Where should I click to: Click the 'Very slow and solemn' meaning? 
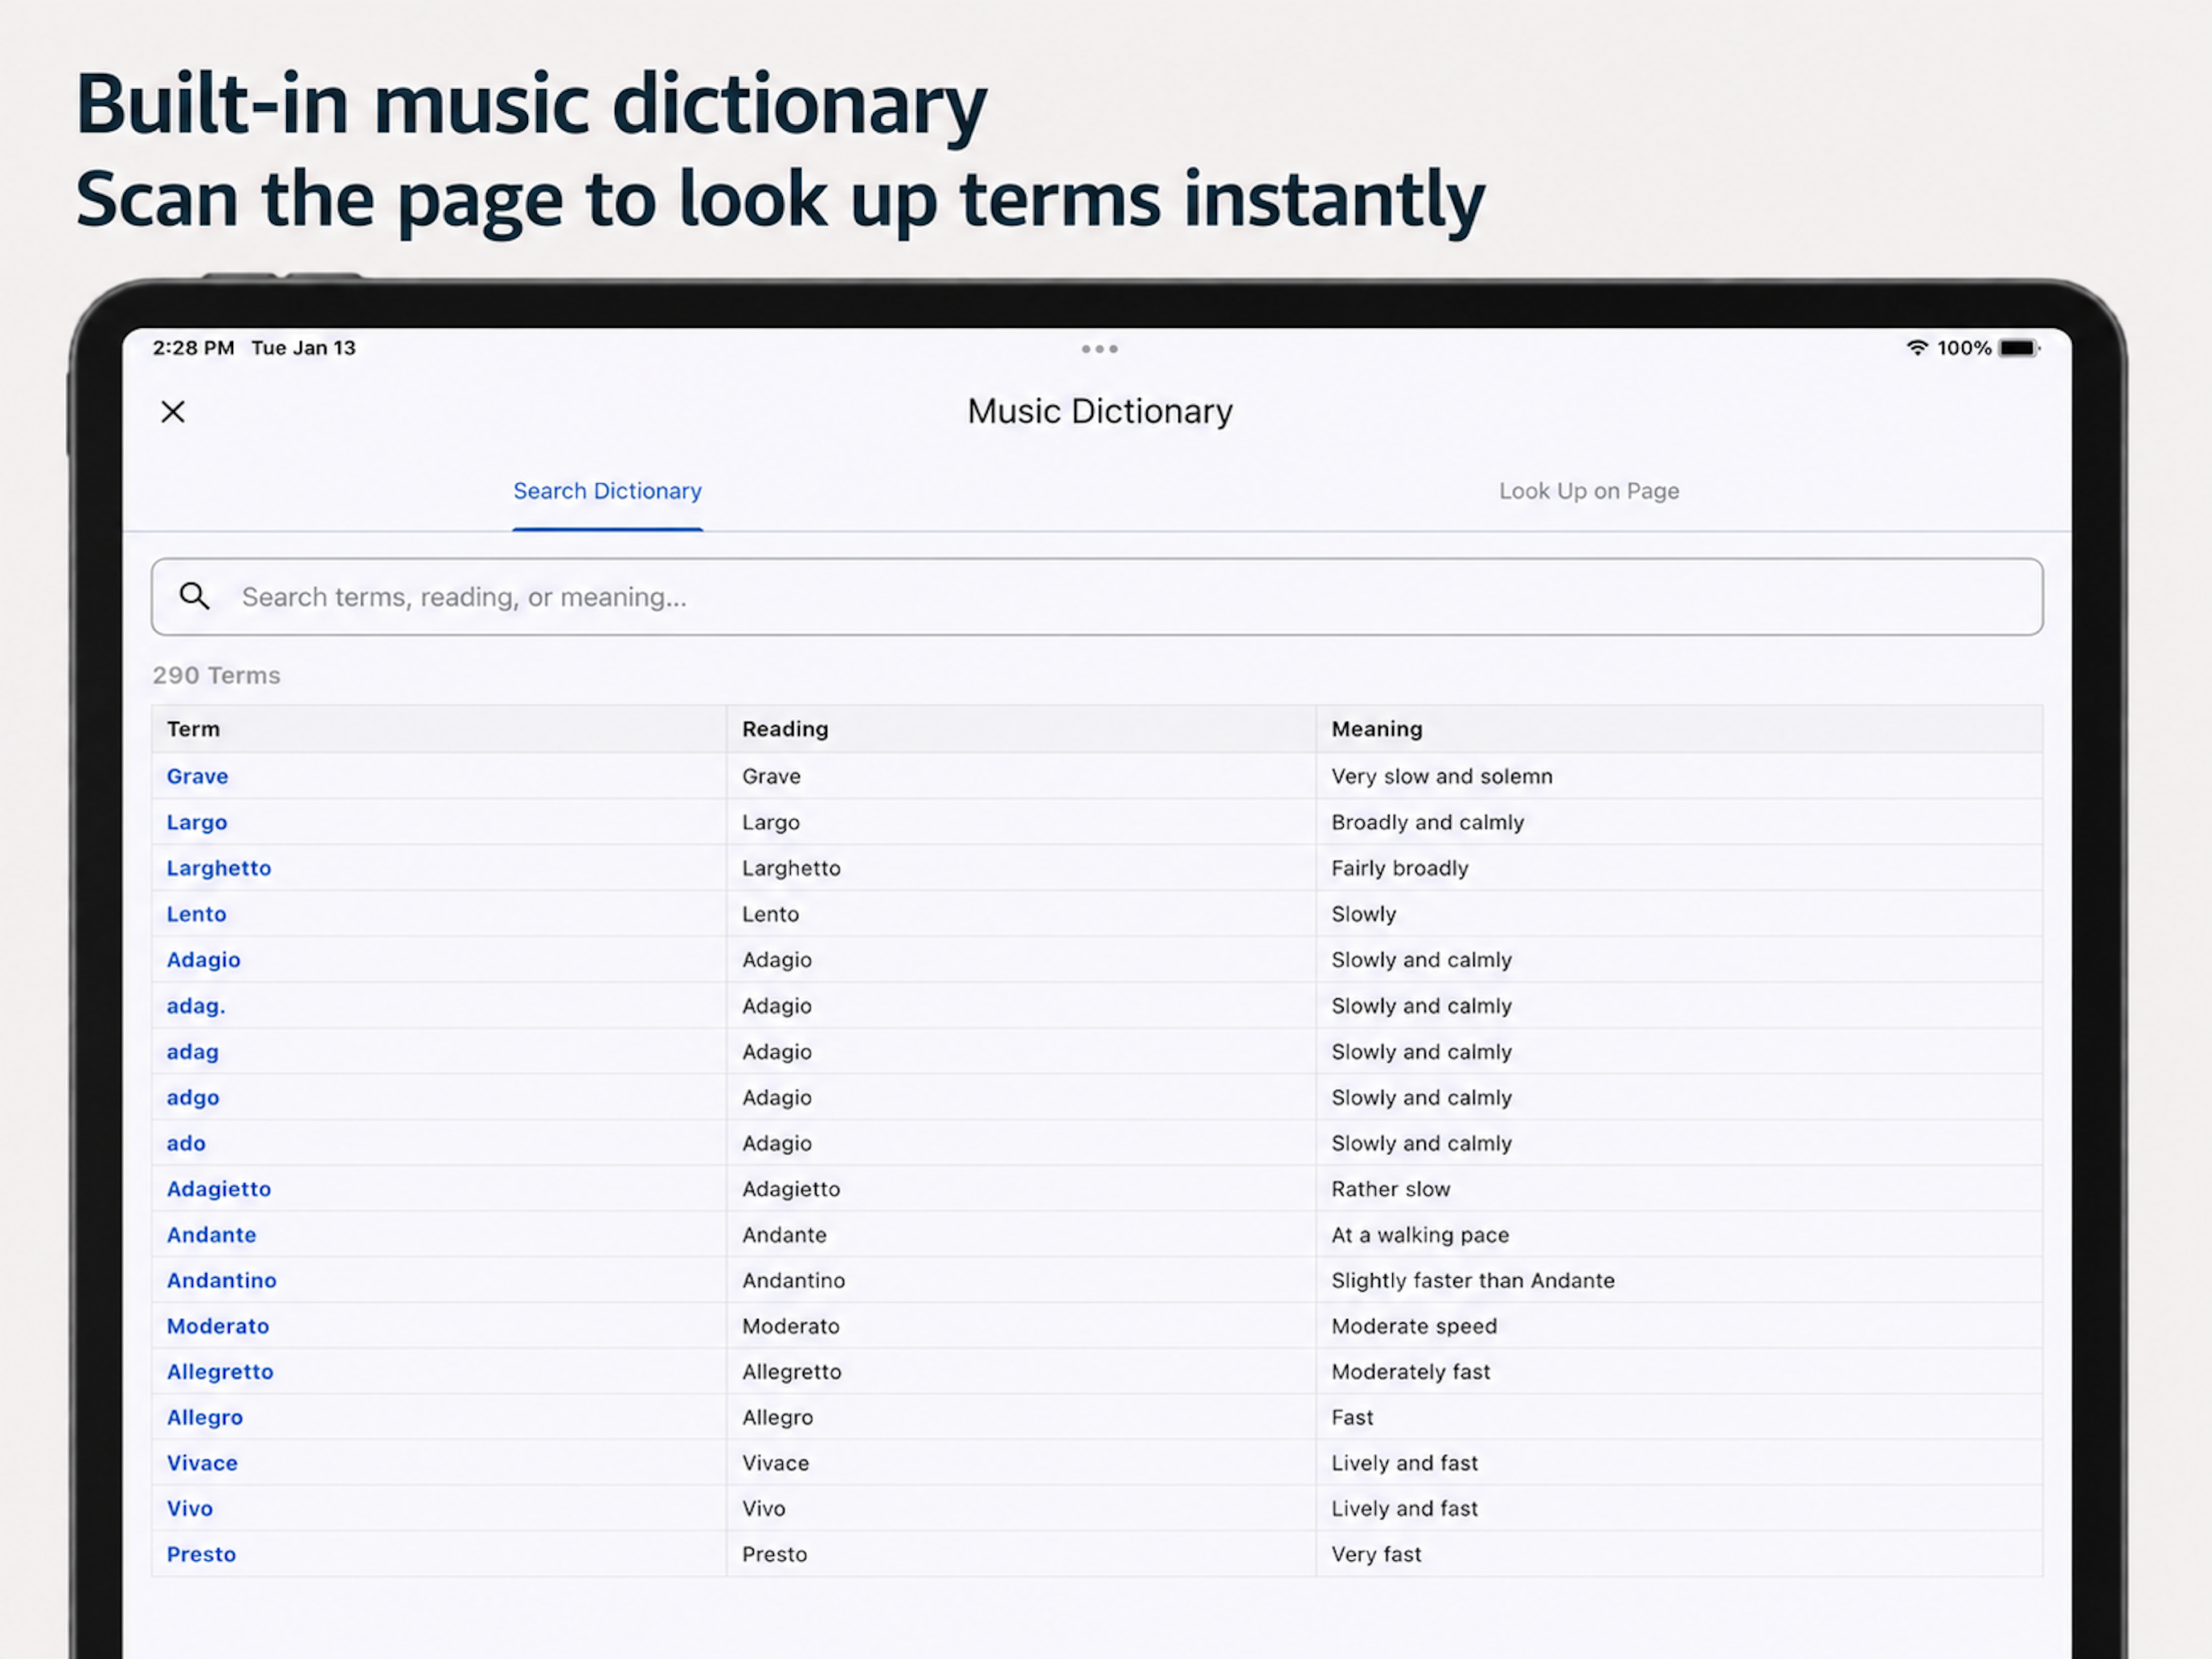pyautogui.click(x=1442, y=776)
